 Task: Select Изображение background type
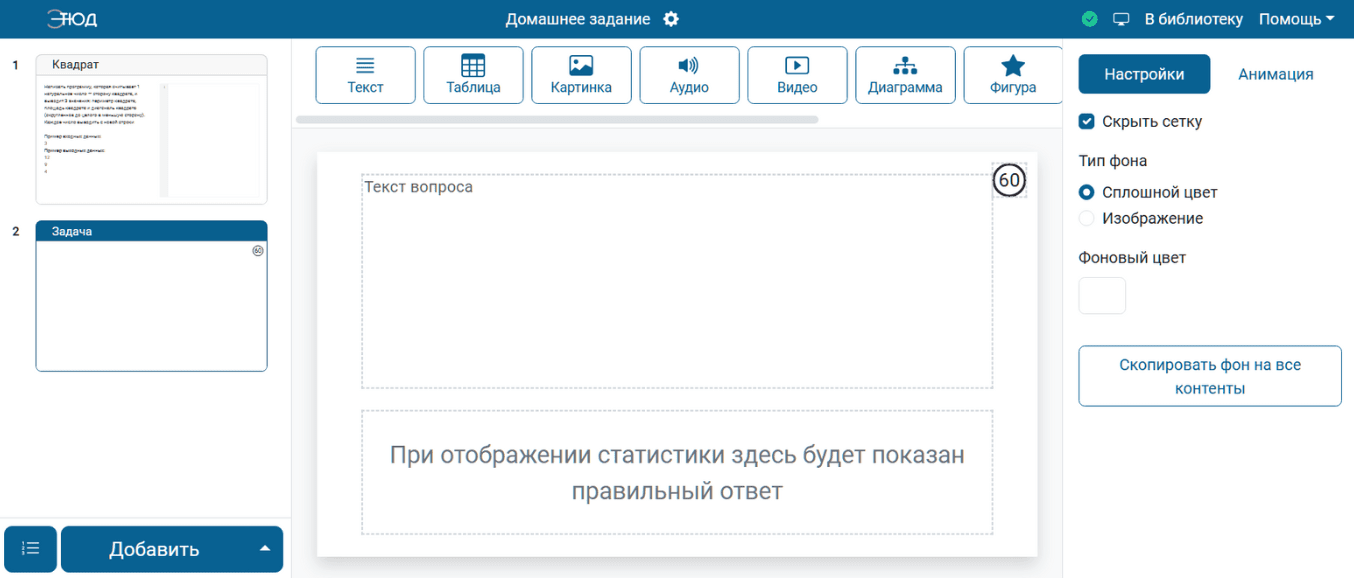tap(1086, 218)
